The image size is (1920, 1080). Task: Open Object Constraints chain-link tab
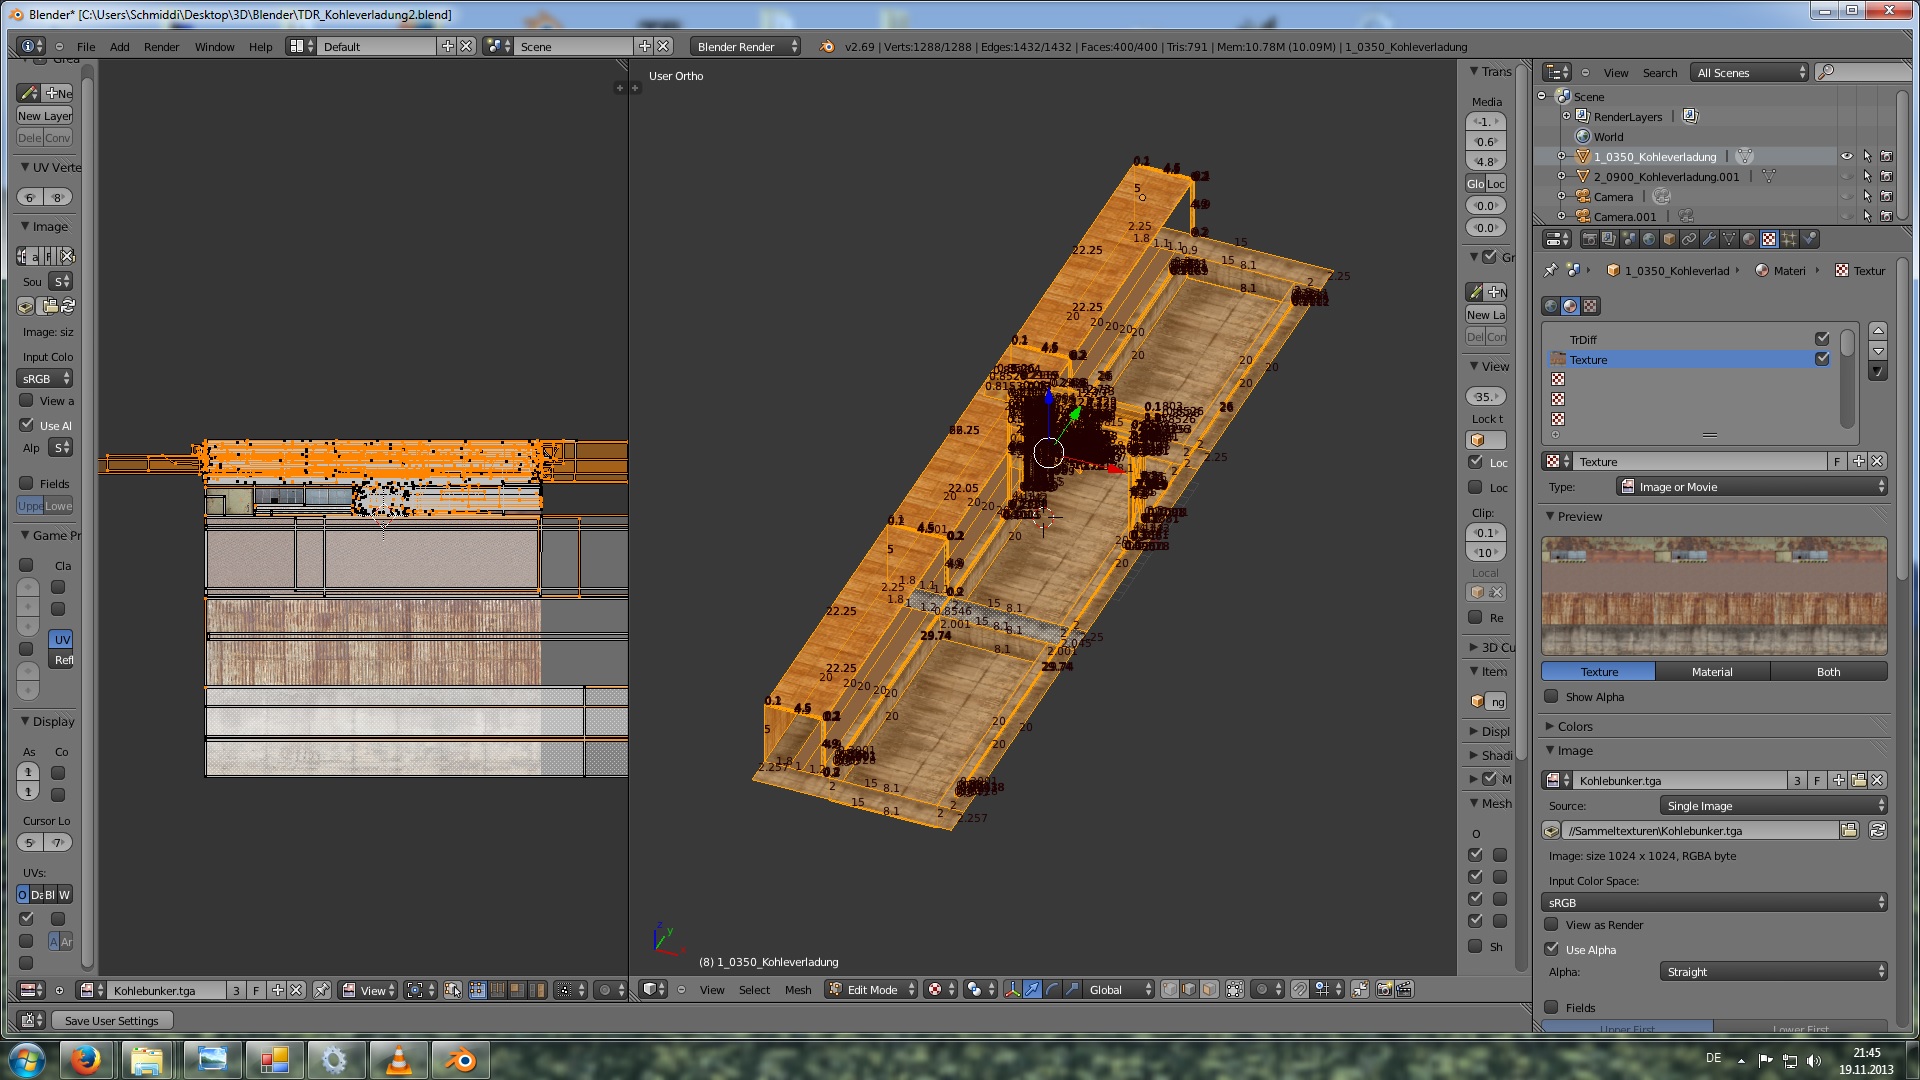coord(1689,239)
